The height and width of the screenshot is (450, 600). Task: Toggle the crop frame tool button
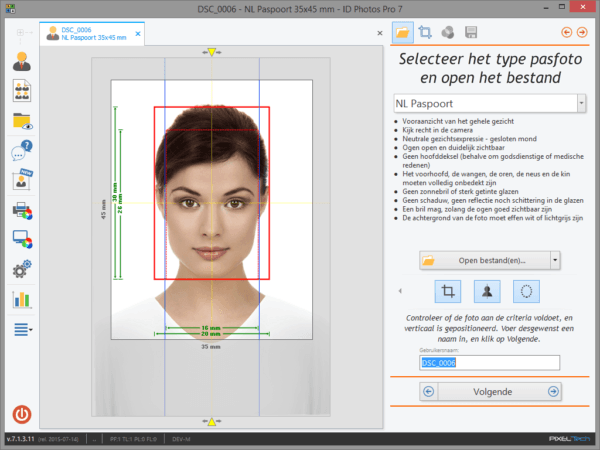coord(448,292)
